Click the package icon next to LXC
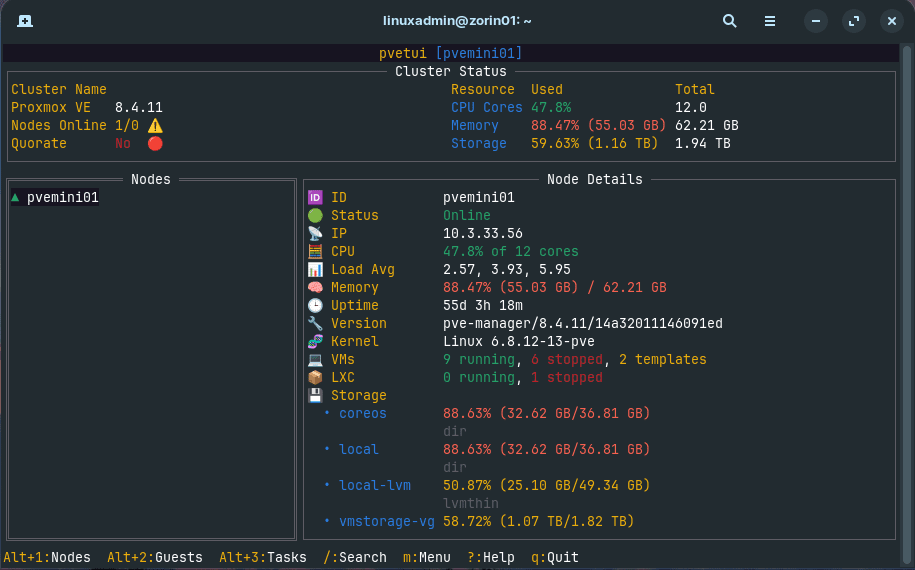The image size is (915, 570). point(315,378)
